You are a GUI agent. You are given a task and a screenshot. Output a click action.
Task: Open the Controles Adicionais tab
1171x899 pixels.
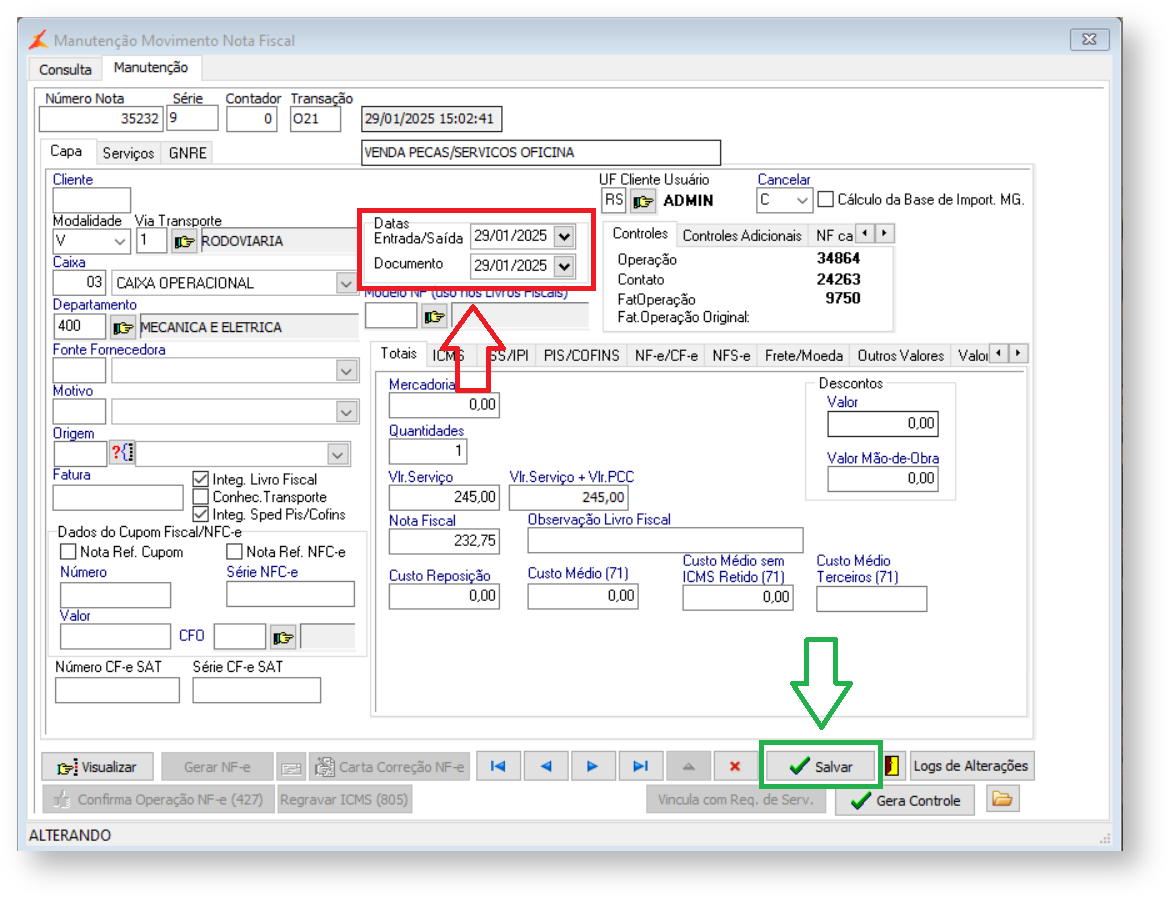[x=742, y=236]
